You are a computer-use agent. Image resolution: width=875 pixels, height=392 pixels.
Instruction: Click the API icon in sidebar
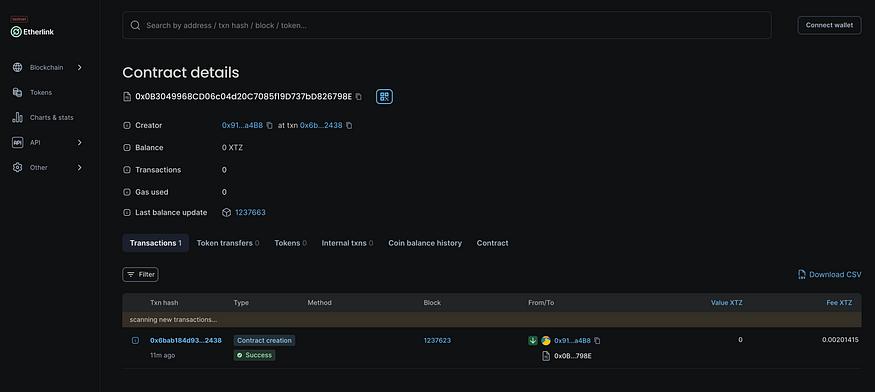point(17,142)
